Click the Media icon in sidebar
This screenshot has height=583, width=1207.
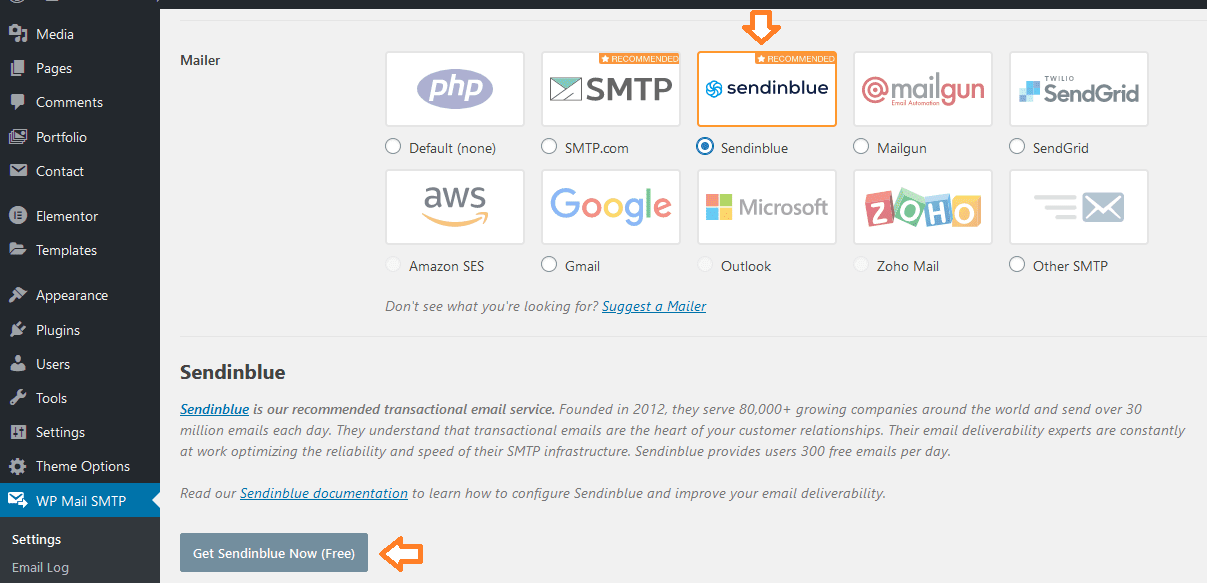tap(17, 34)
